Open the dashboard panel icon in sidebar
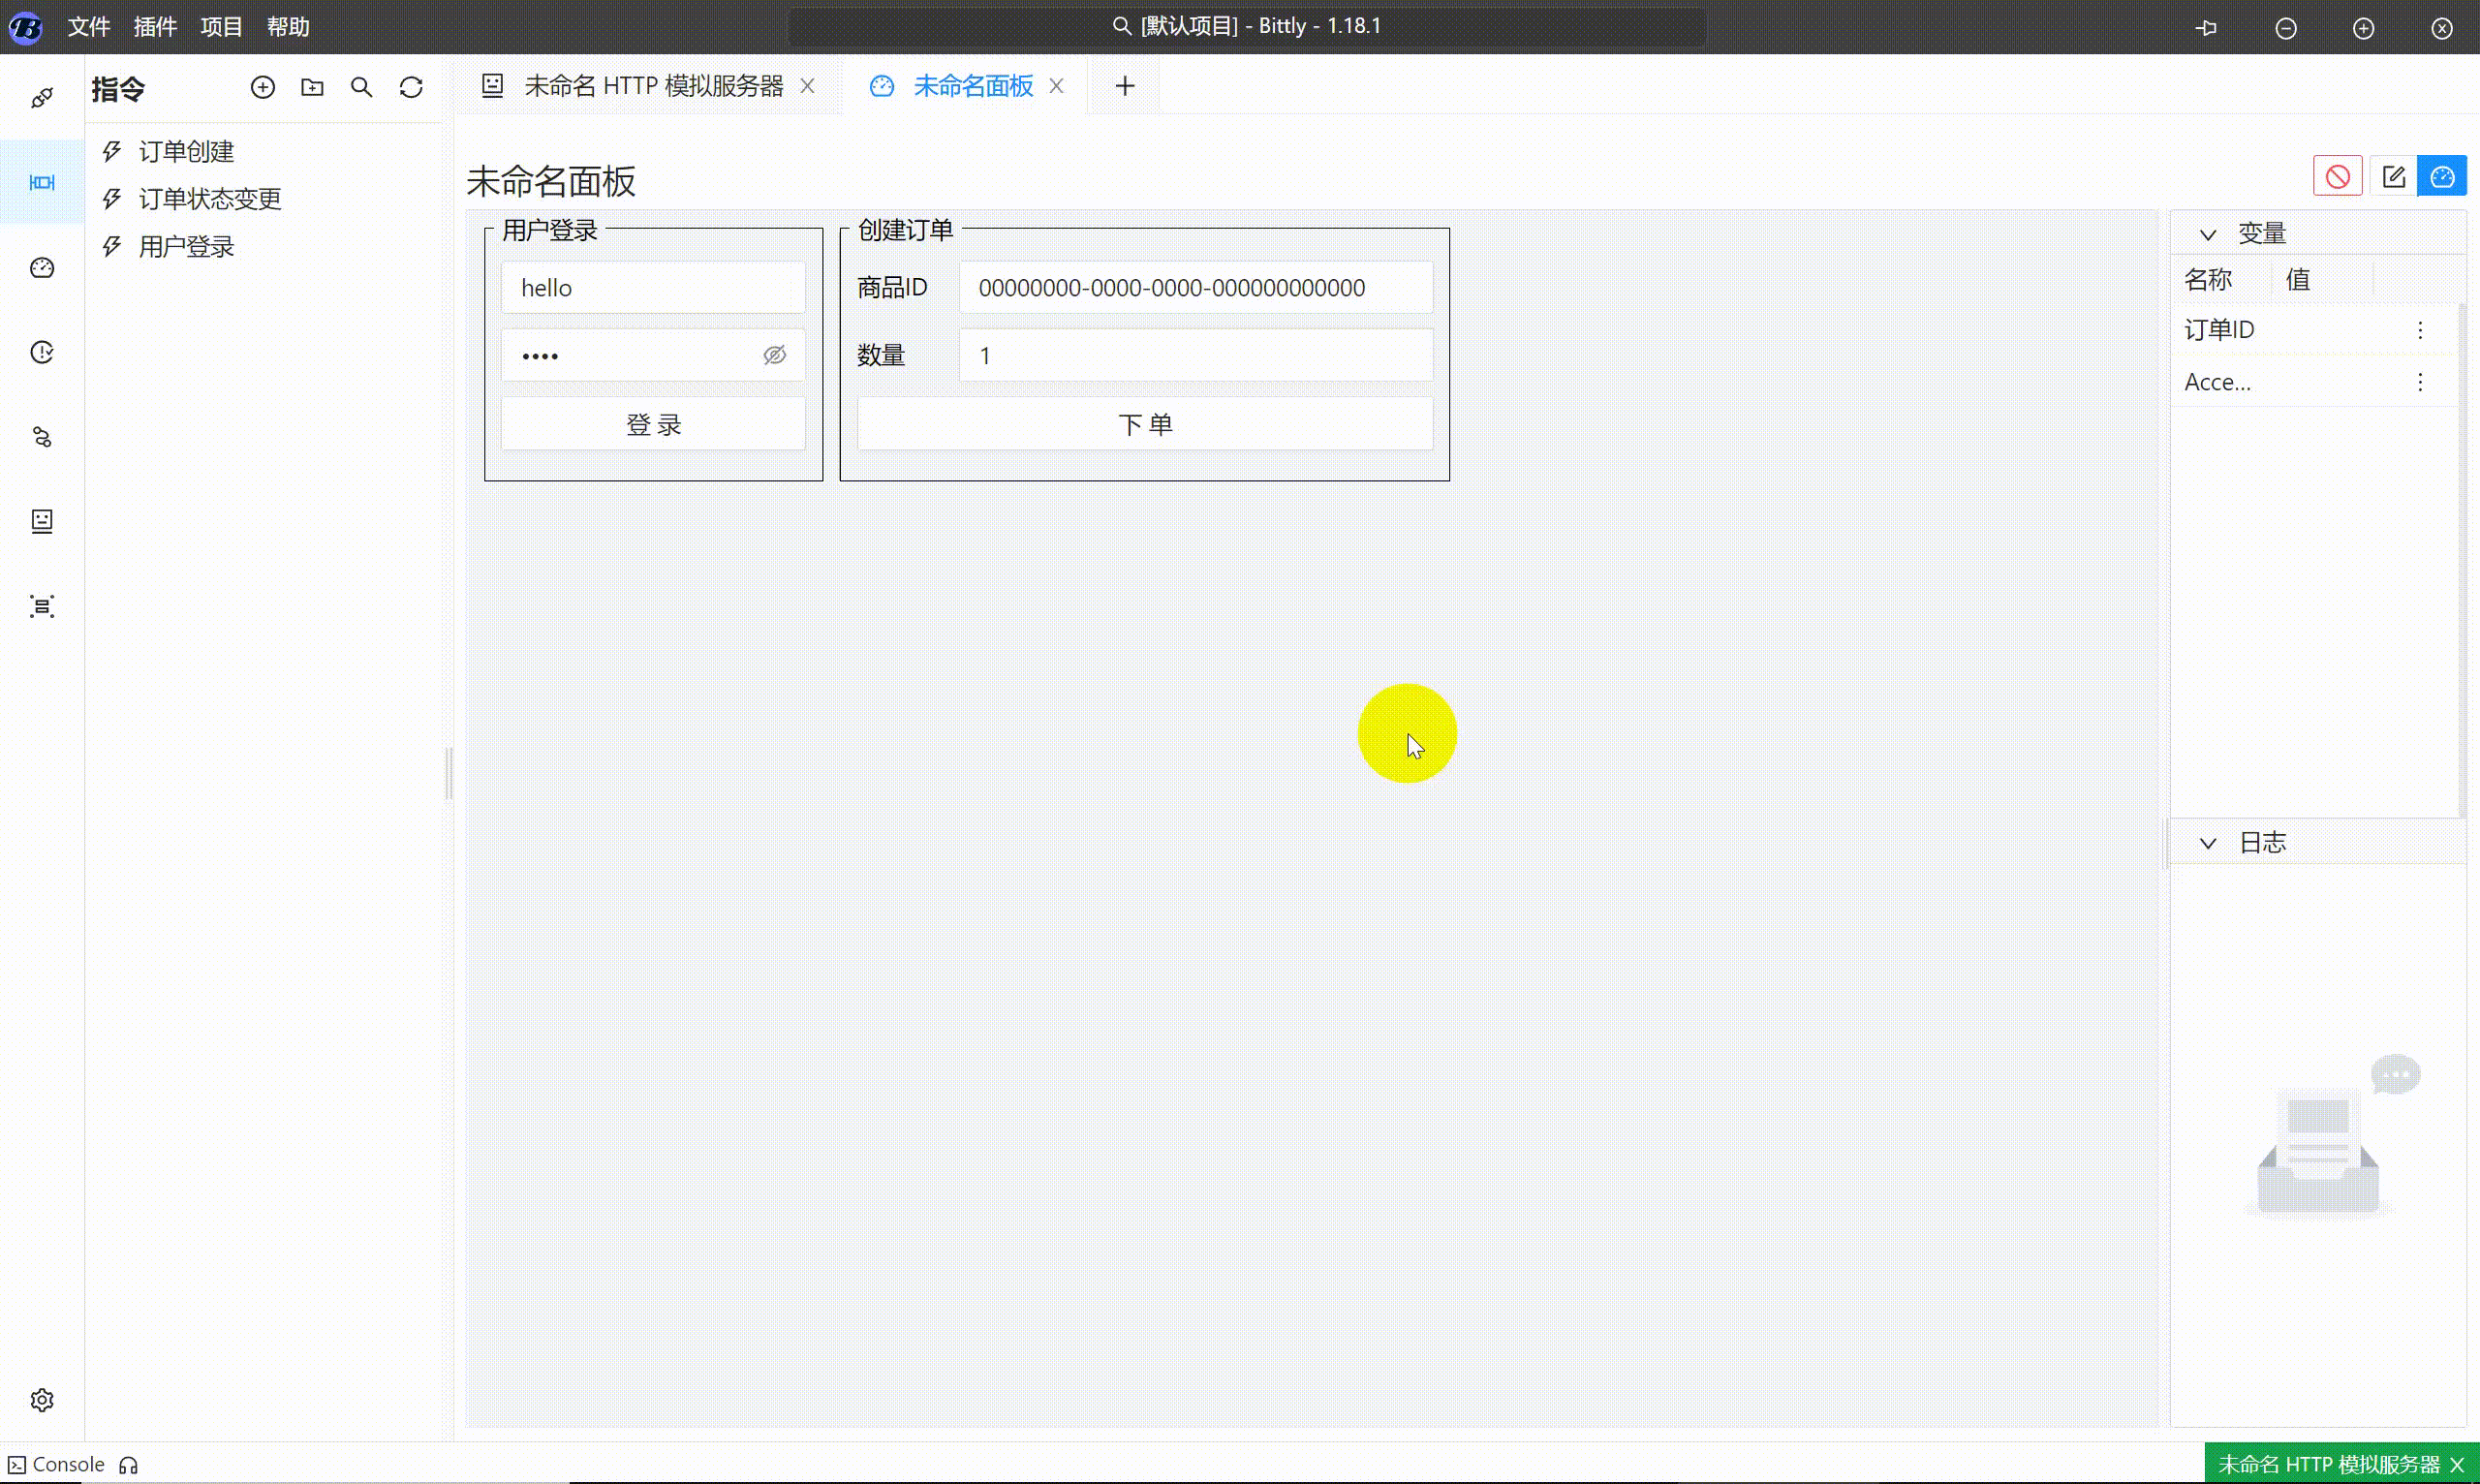2480x1484 pixels. click(x=42, y=267)
